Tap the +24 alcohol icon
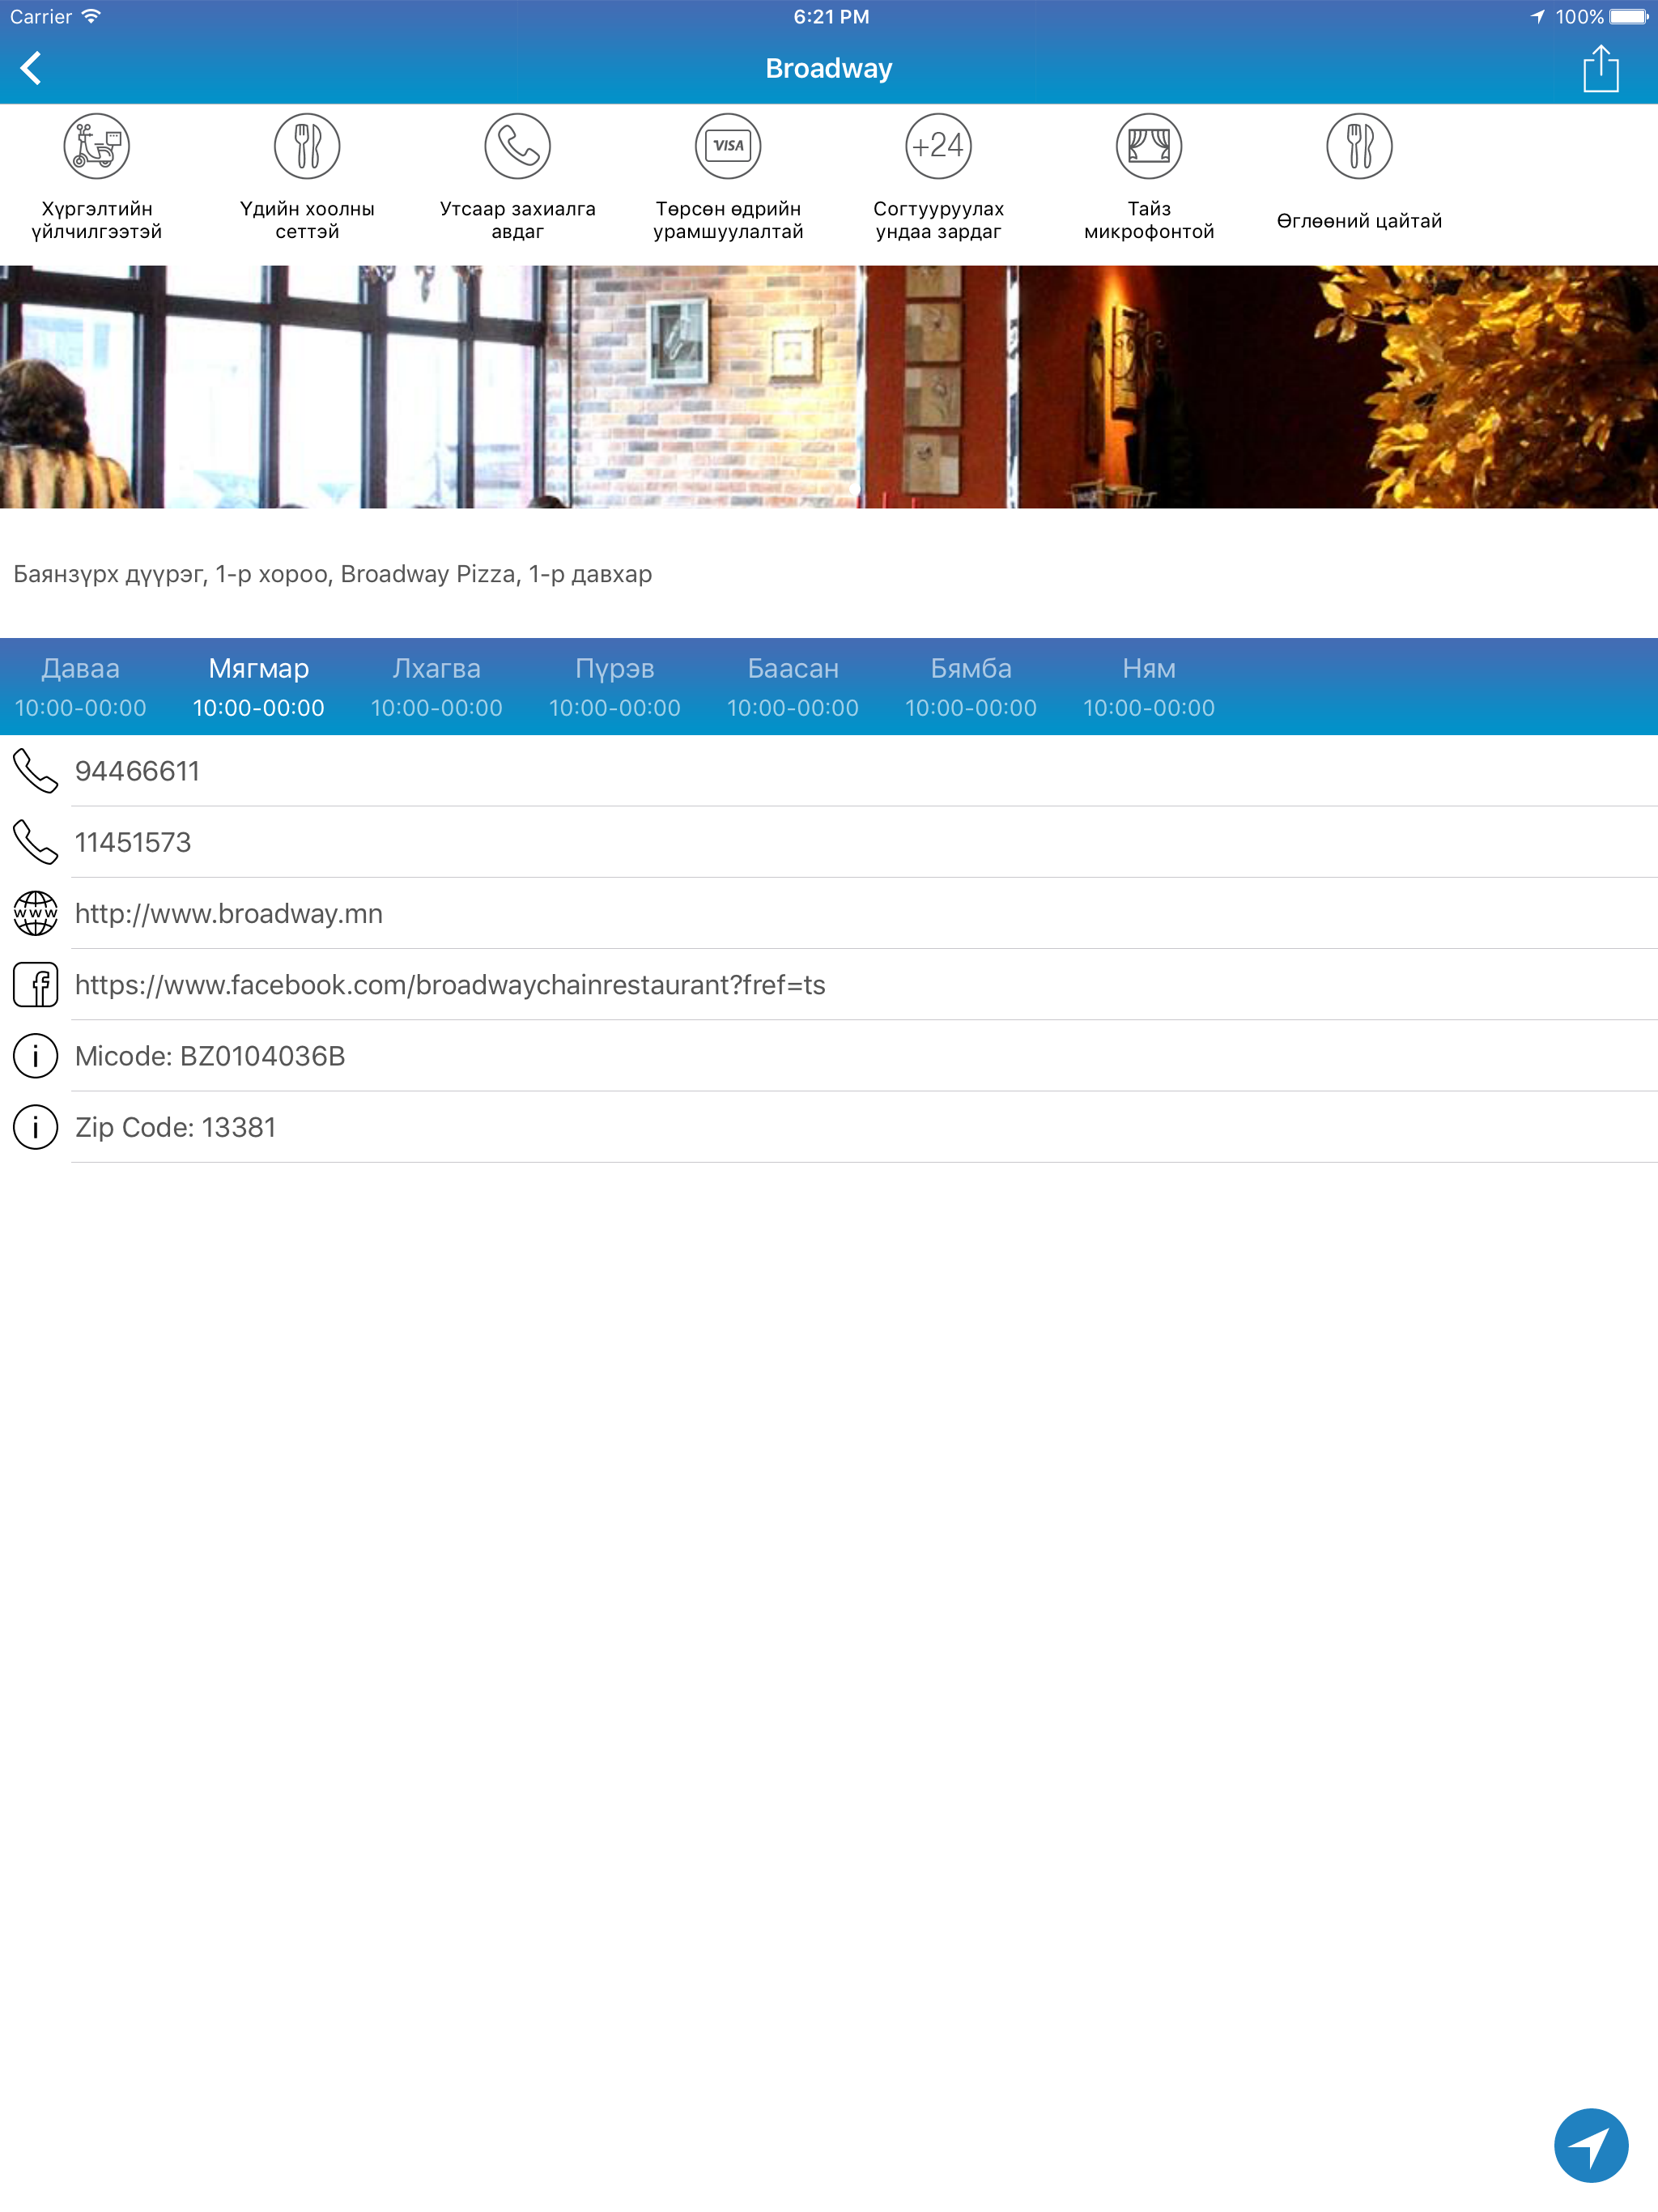This screenshot has width=1658, height=2212. (938, 146)
